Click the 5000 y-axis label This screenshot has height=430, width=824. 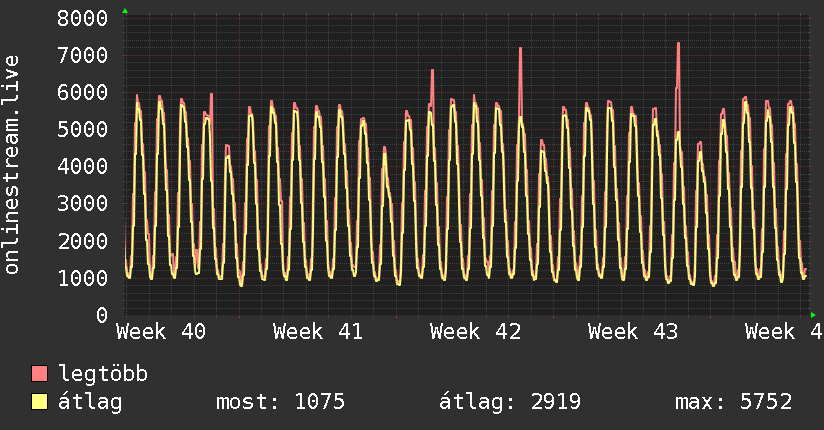[x=83, y=129]
